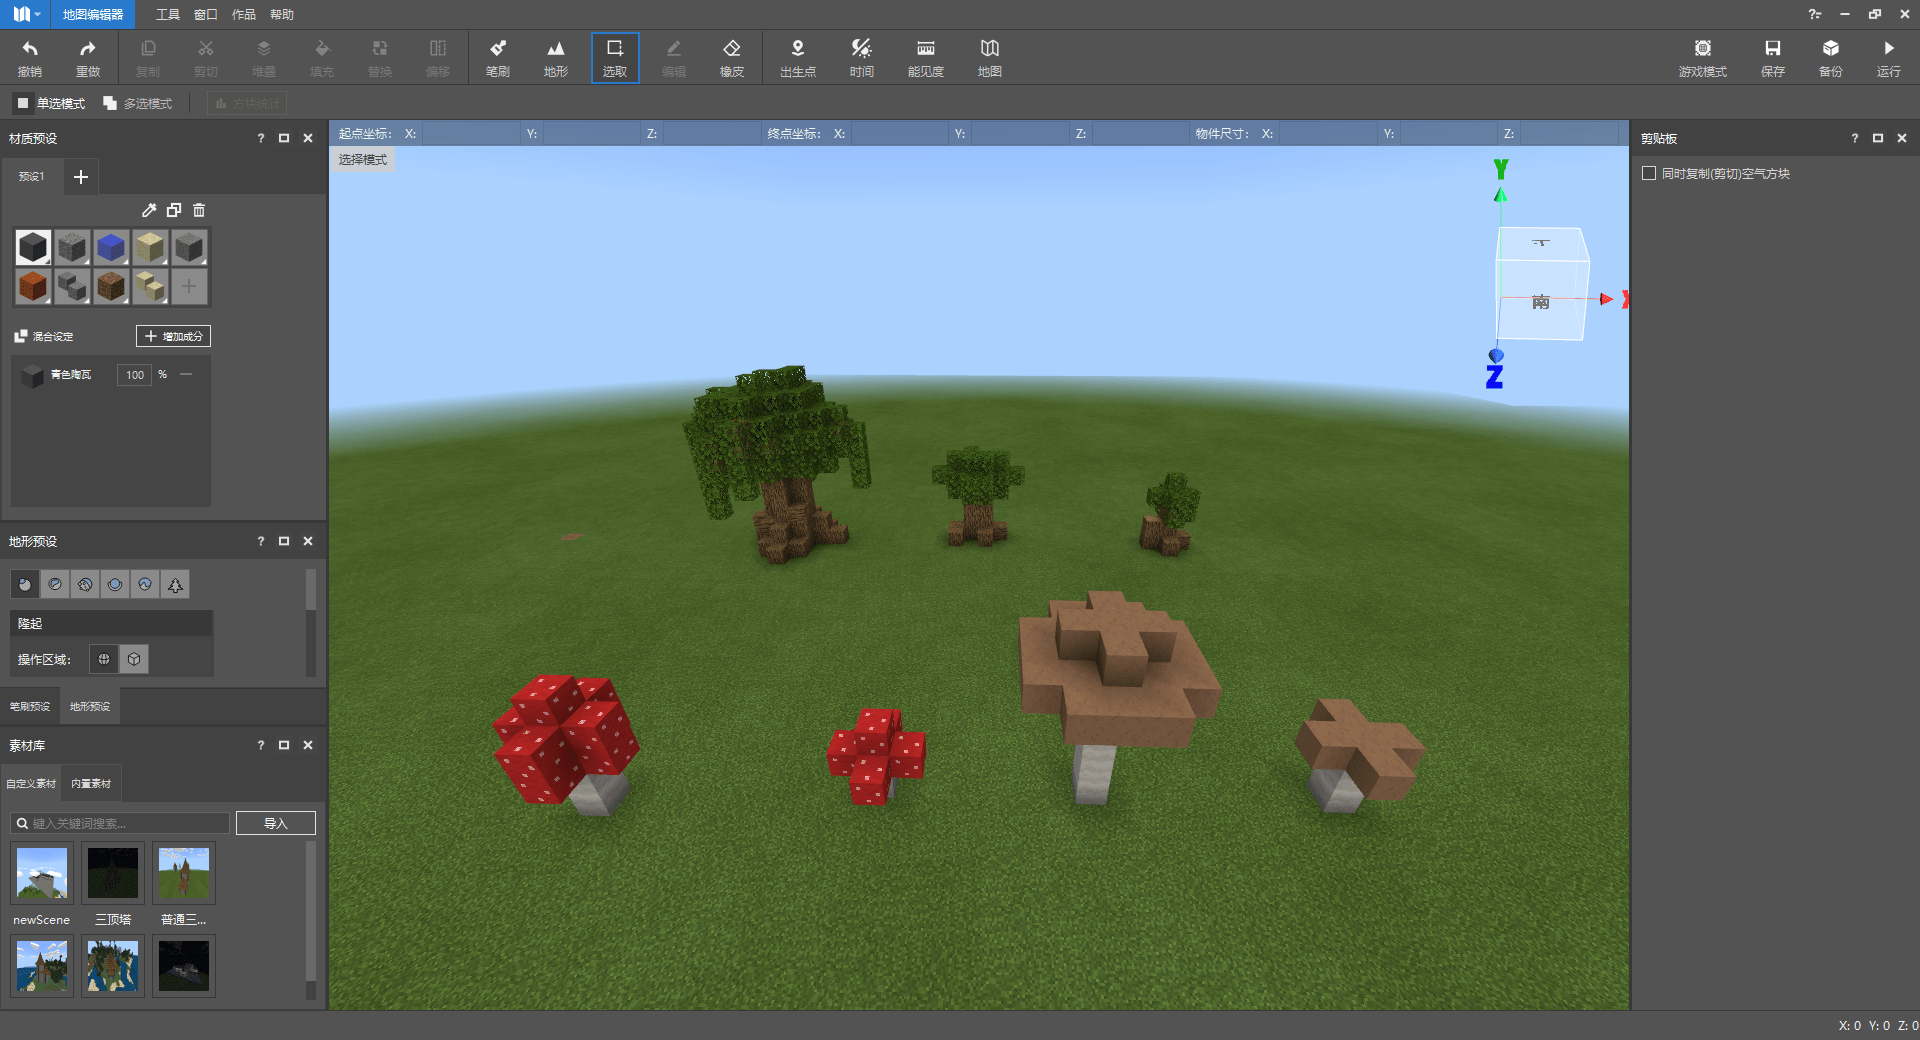Image resolution: width=1920 pixels, height=1040 pixels.
Task: Add a new material preset tab
Action: 81,177
